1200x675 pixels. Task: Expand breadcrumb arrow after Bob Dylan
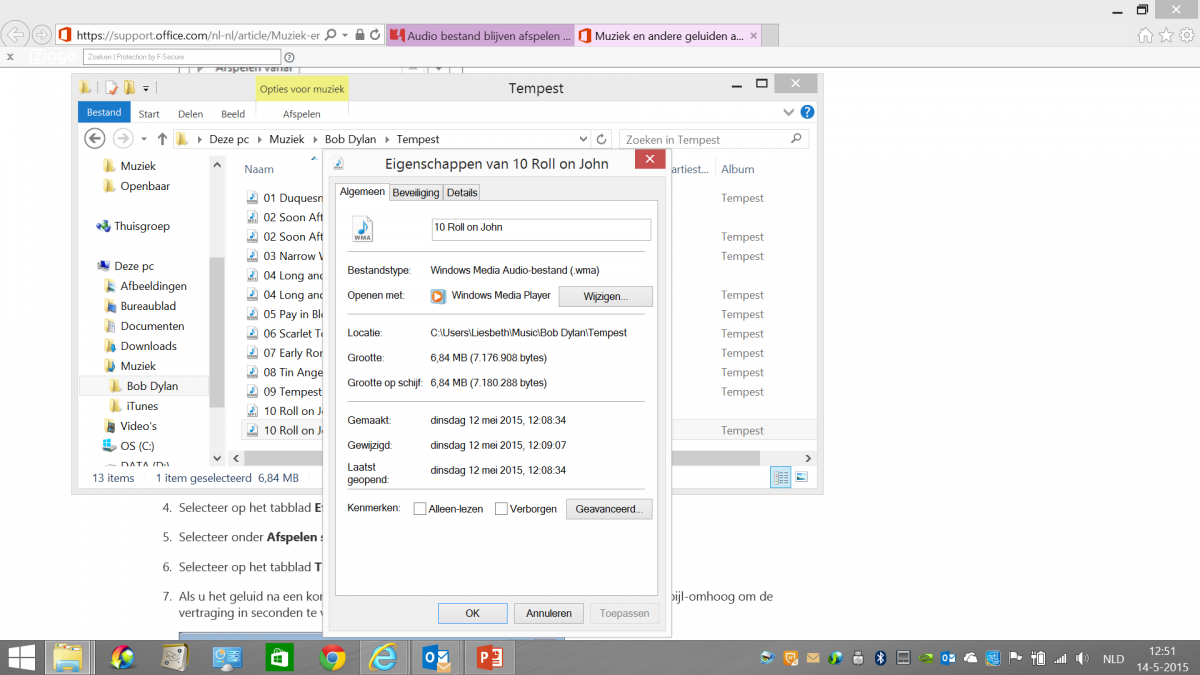(388, 139)
